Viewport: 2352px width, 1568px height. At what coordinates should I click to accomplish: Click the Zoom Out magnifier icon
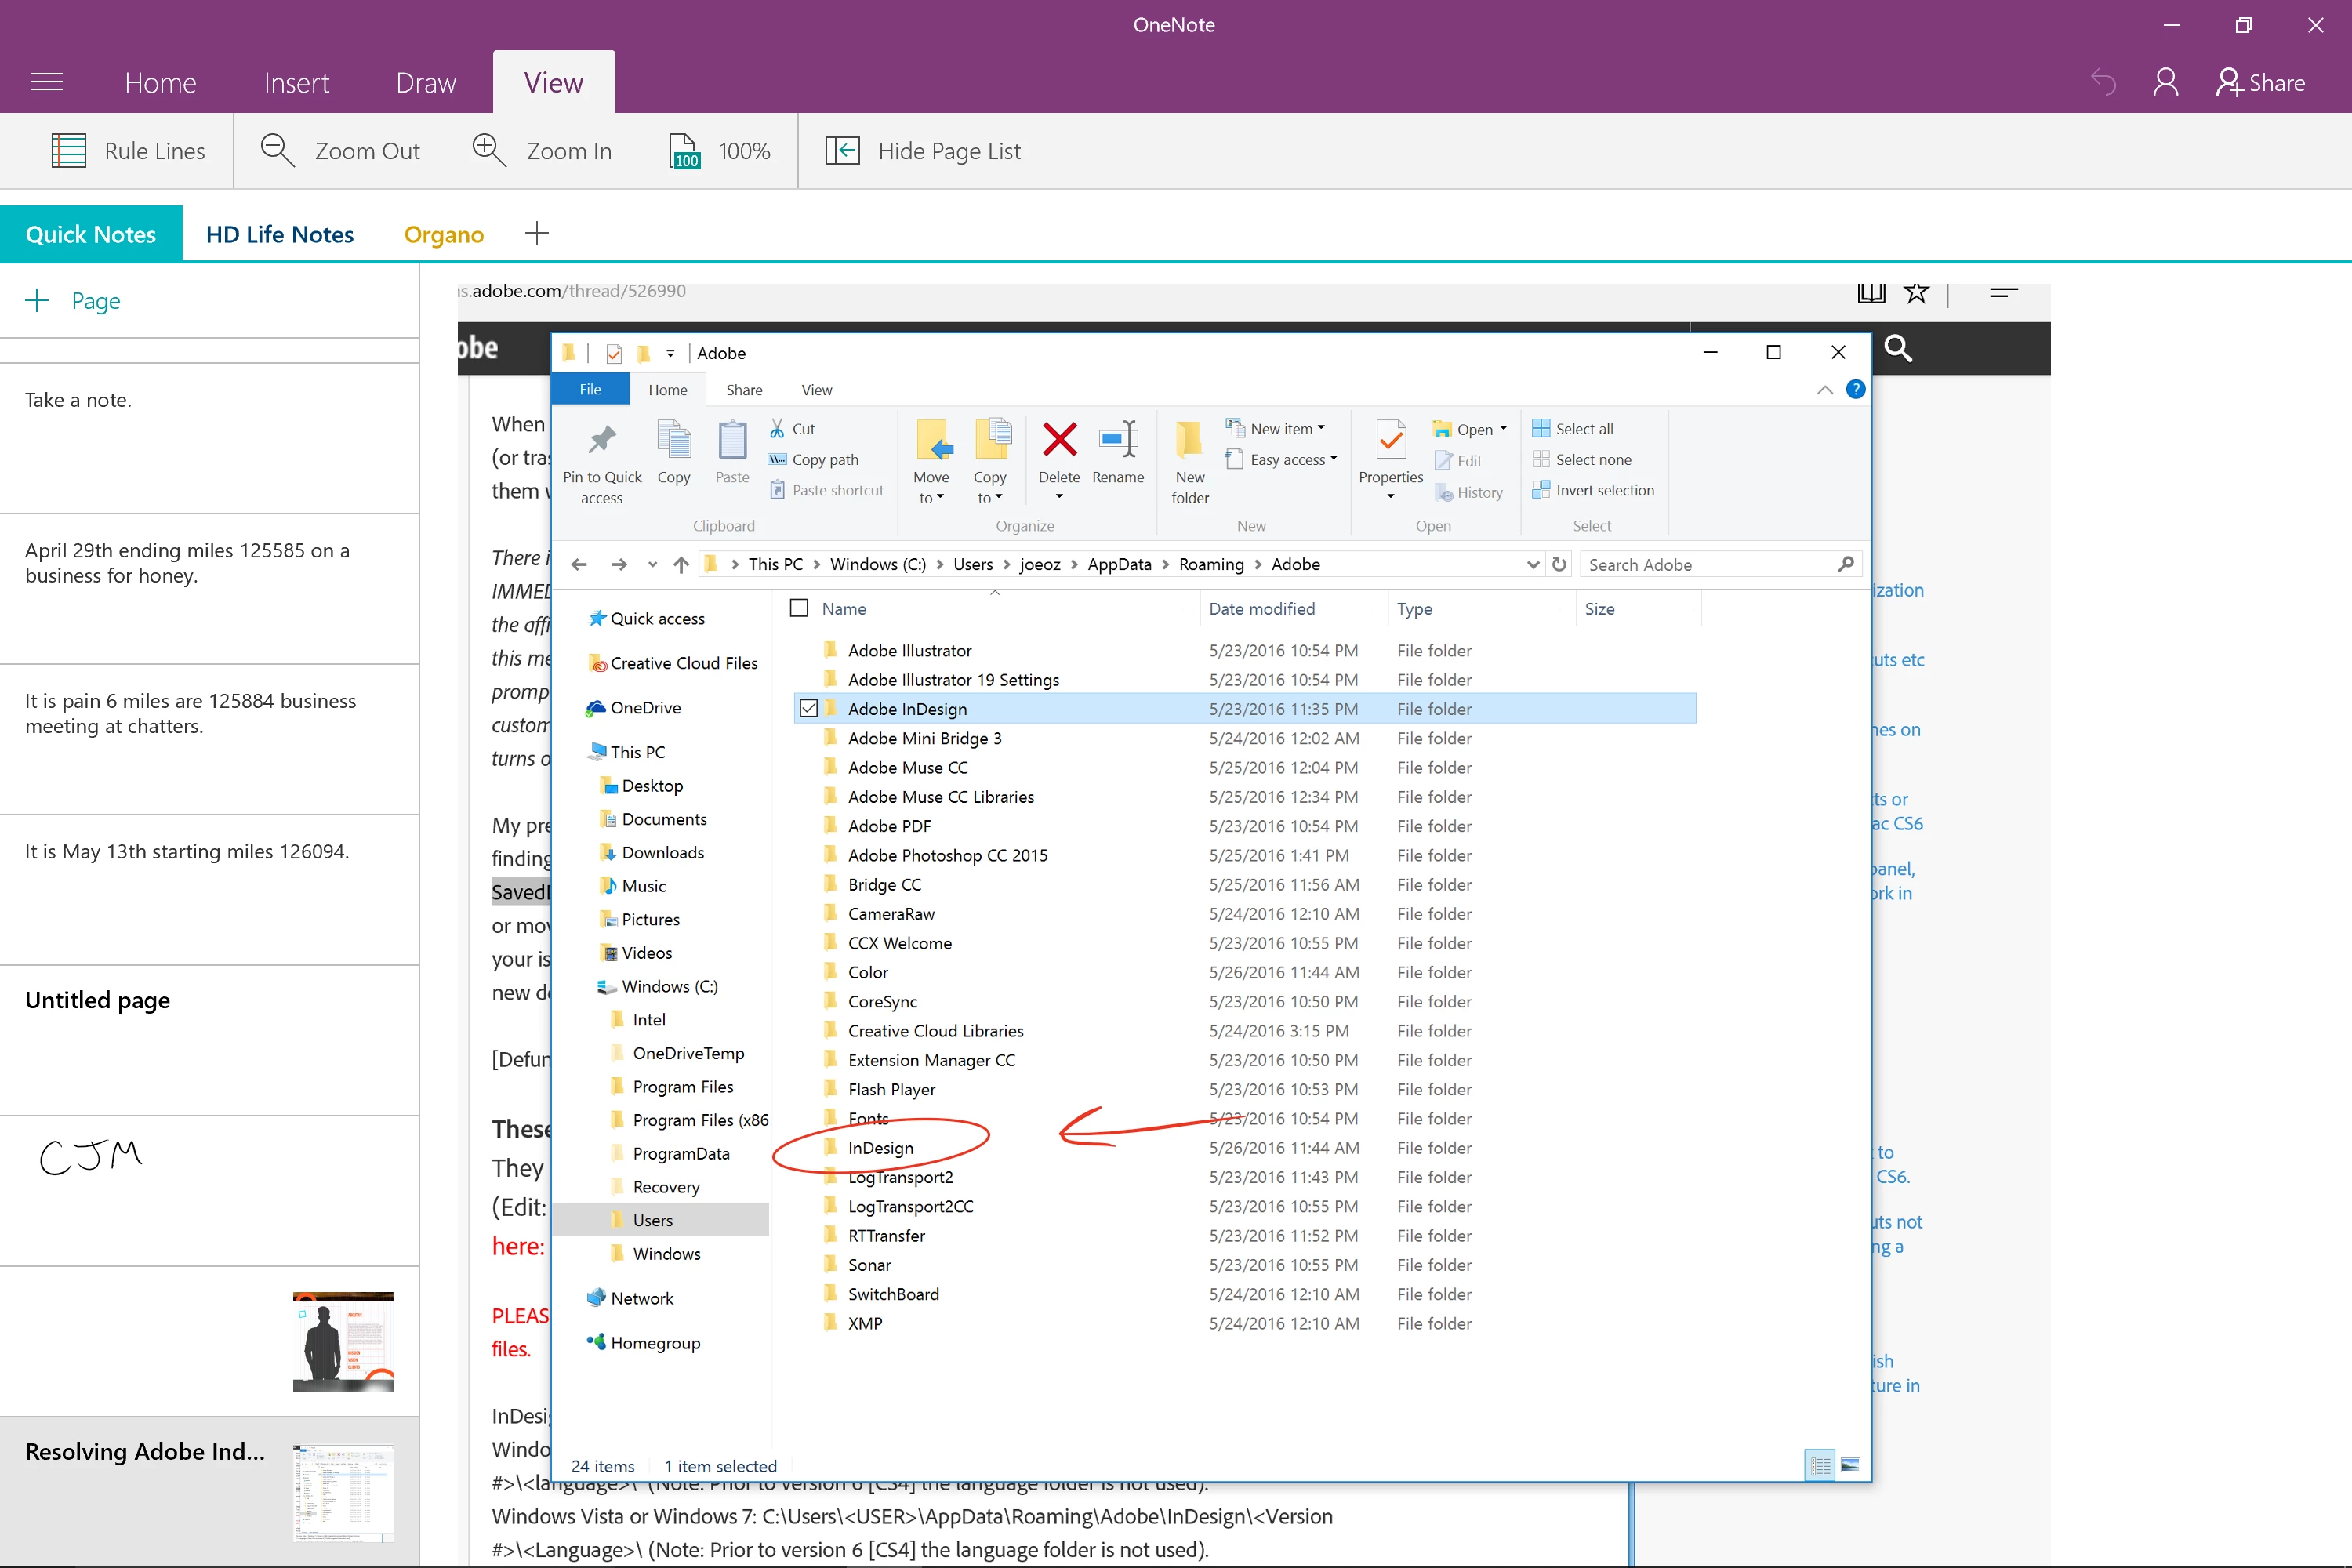[277, 150]
